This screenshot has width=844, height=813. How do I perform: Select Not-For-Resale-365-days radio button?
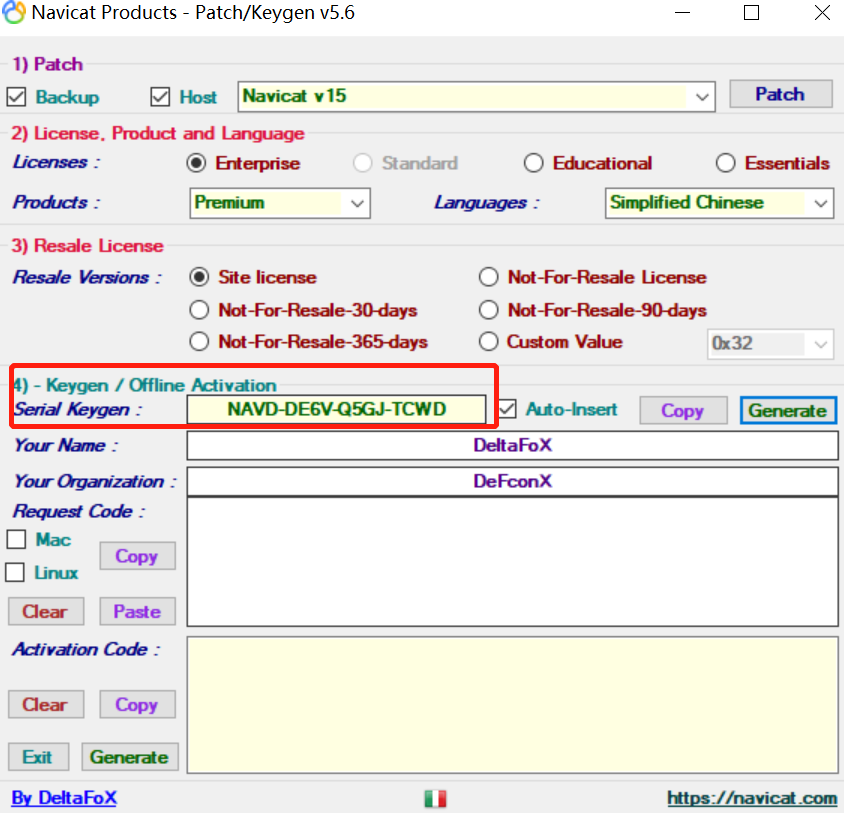coord(199,341)
